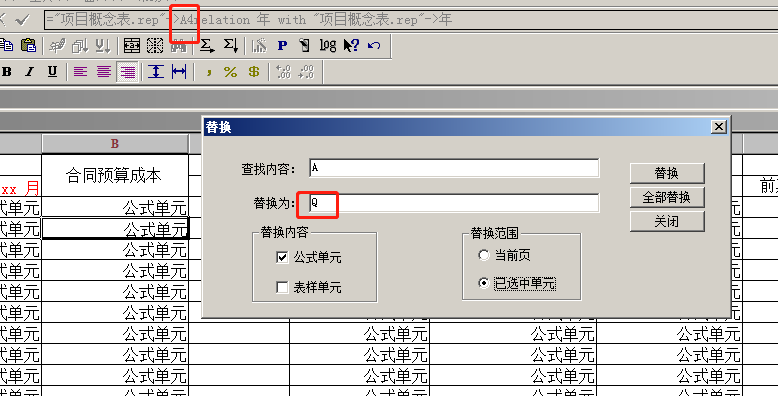Viewport: 778px width, 396px height.
Task: Click the 查找内容 input field
Action: [x=454, y=168]
